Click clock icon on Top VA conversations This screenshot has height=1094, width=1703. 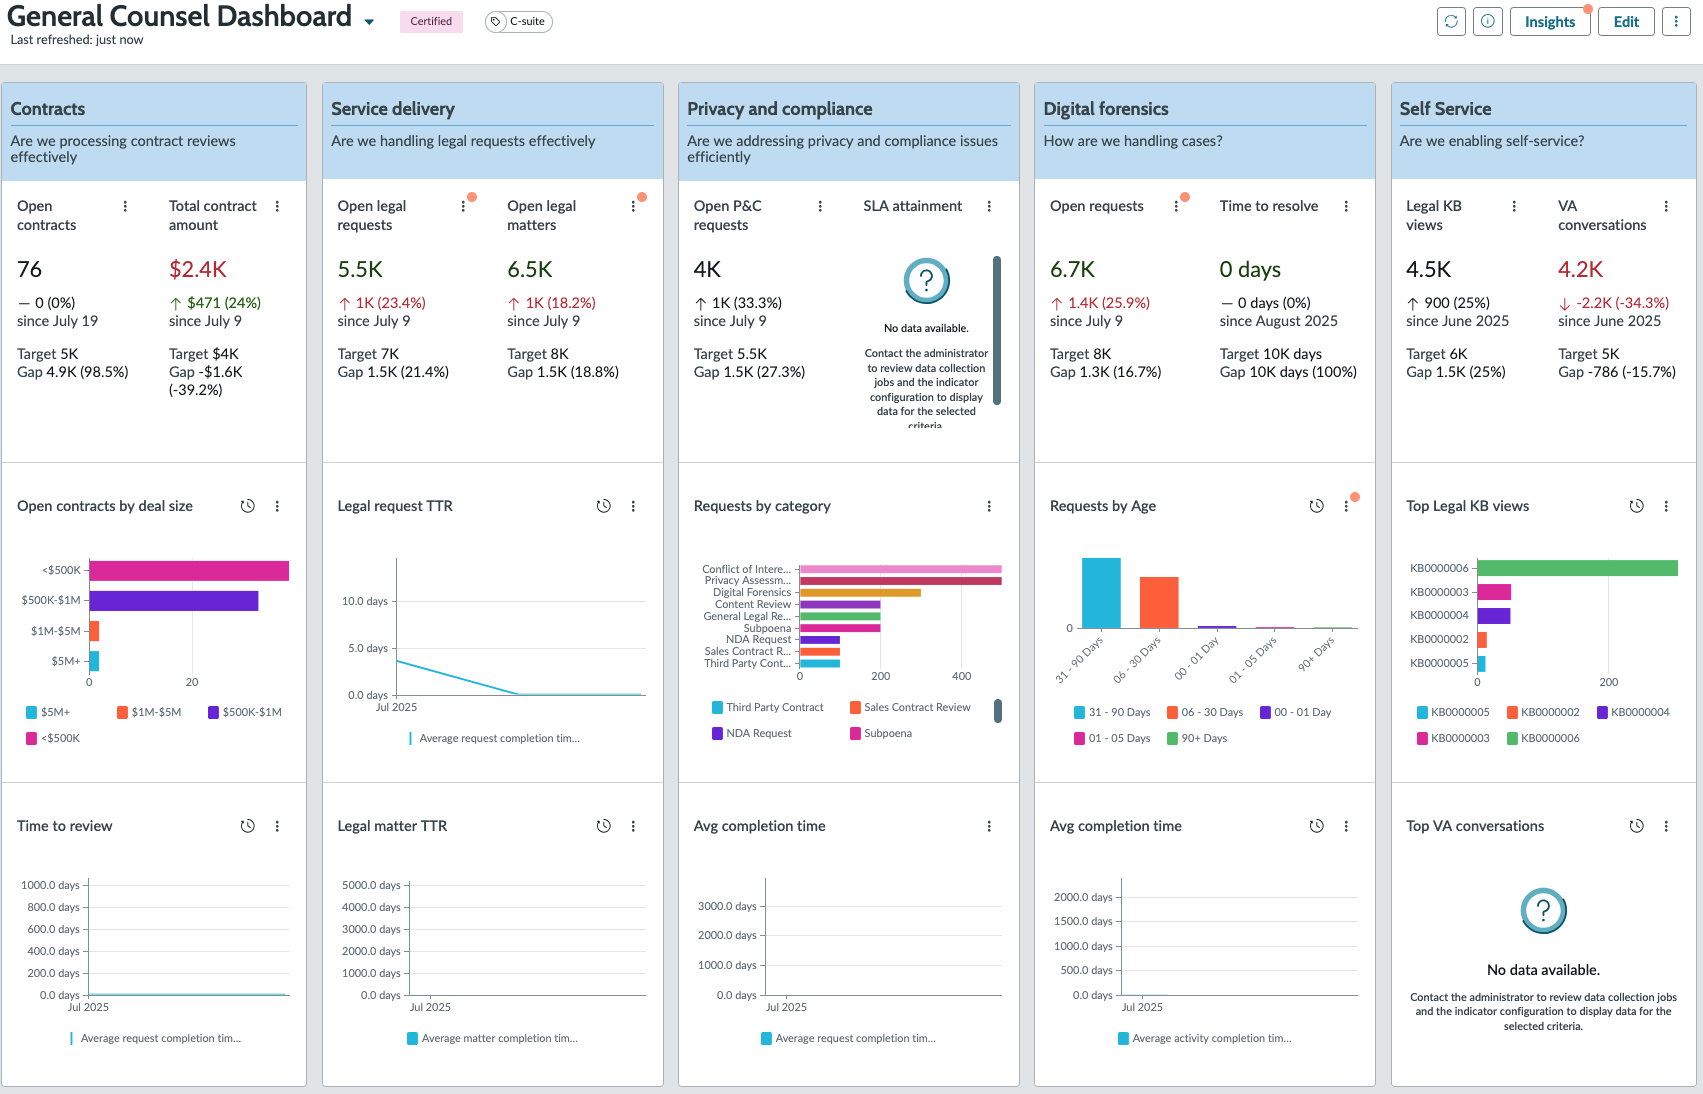(x=1636, y=826)
